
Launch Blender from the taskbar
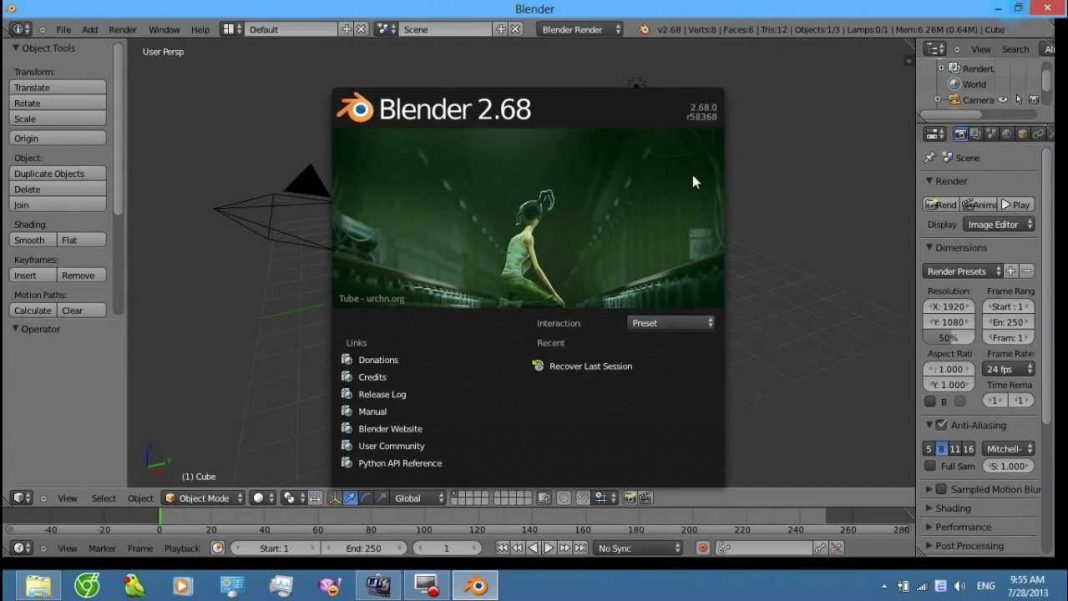(x=475, y=587)
